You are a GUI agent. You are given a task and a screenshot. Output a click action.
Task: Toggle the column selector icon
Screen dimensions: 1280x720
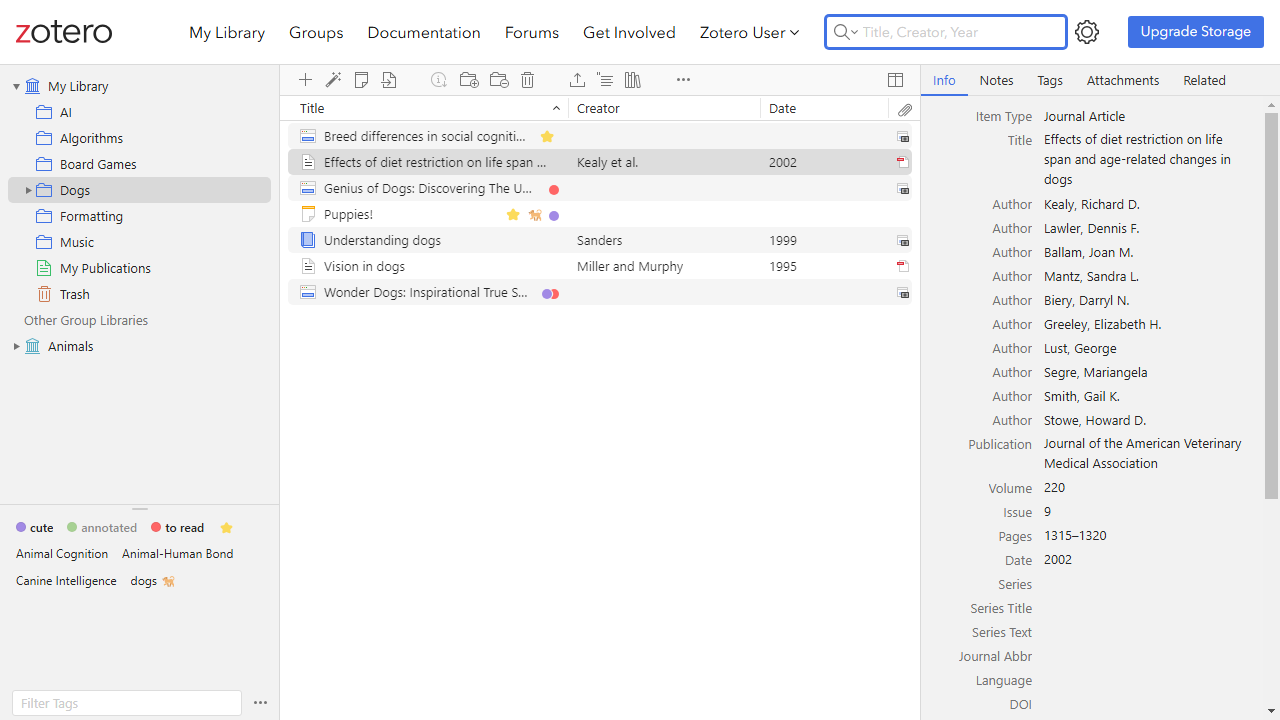pos(896,80)
